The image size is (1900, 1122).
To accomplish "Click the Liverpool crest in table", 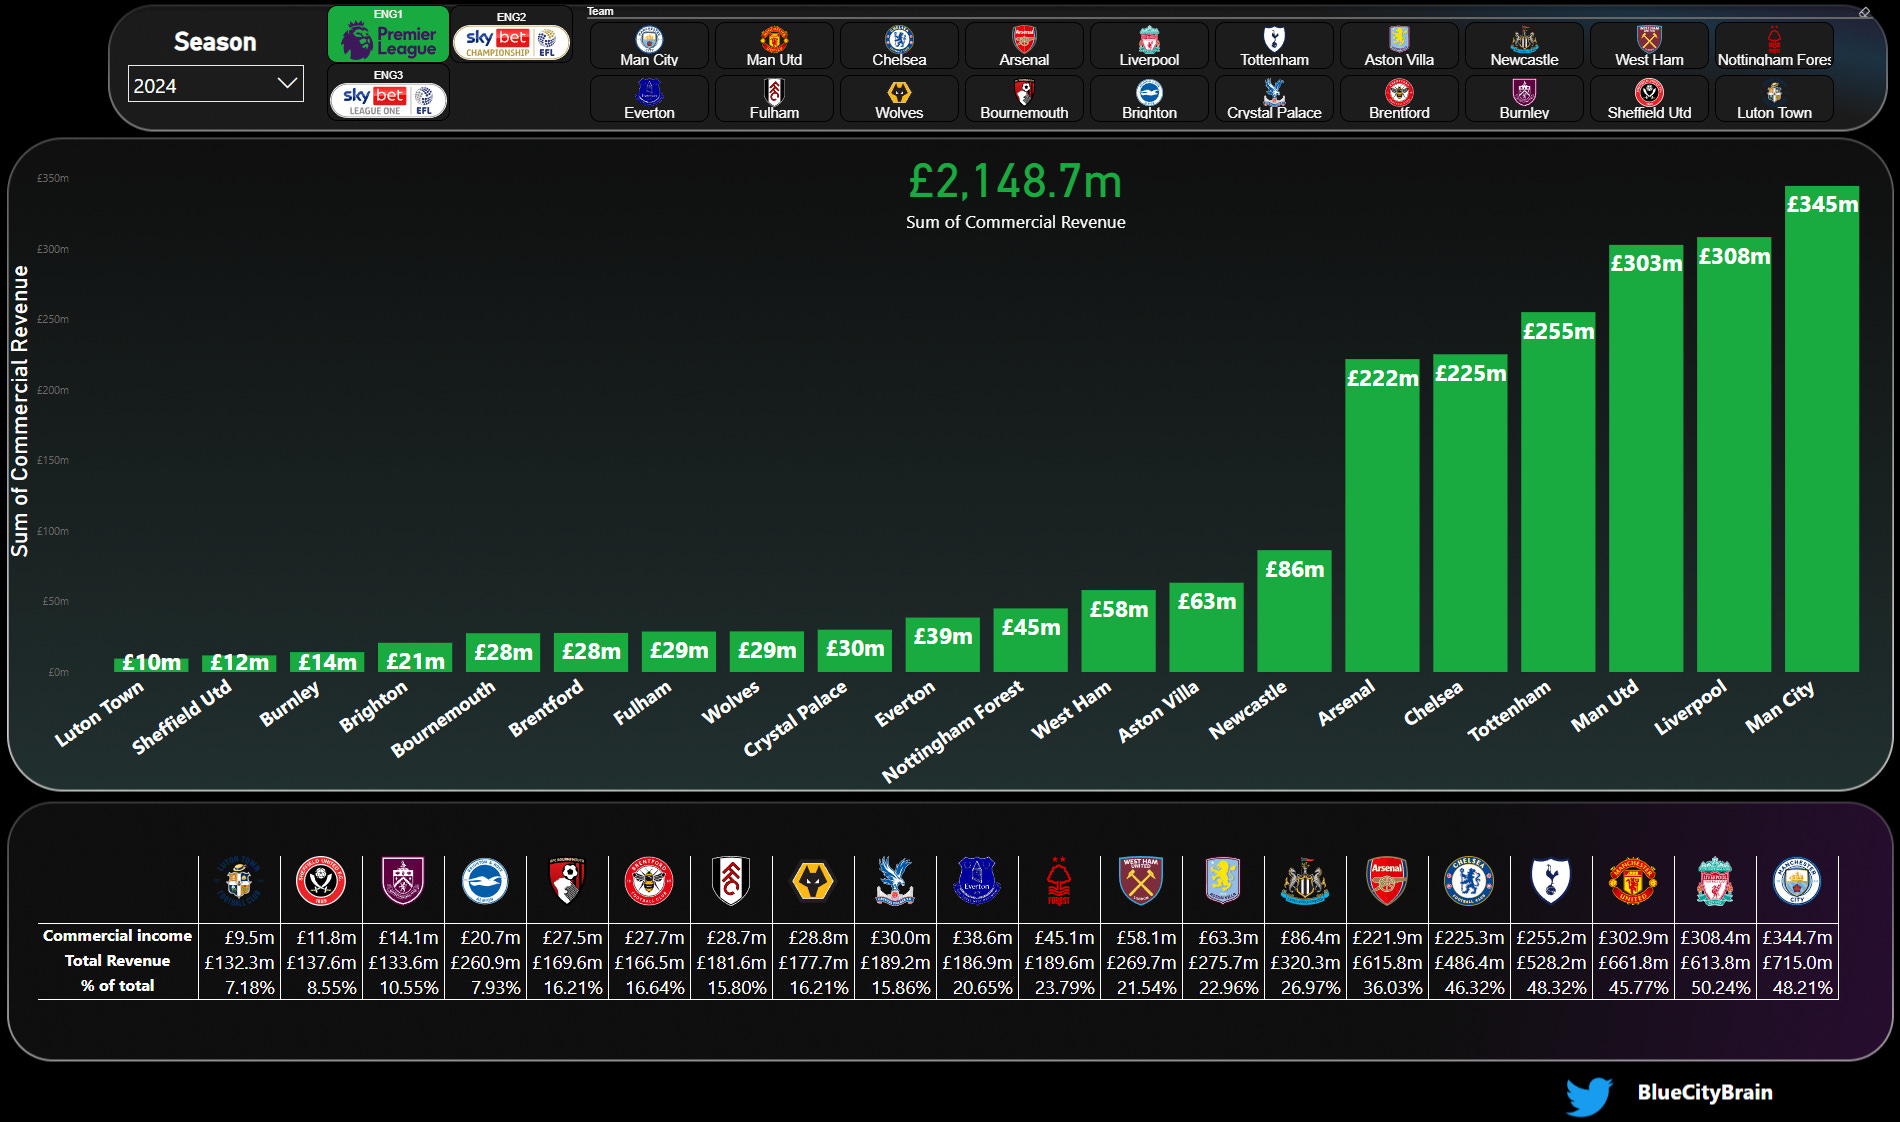I will click(x=1715, y=881).
